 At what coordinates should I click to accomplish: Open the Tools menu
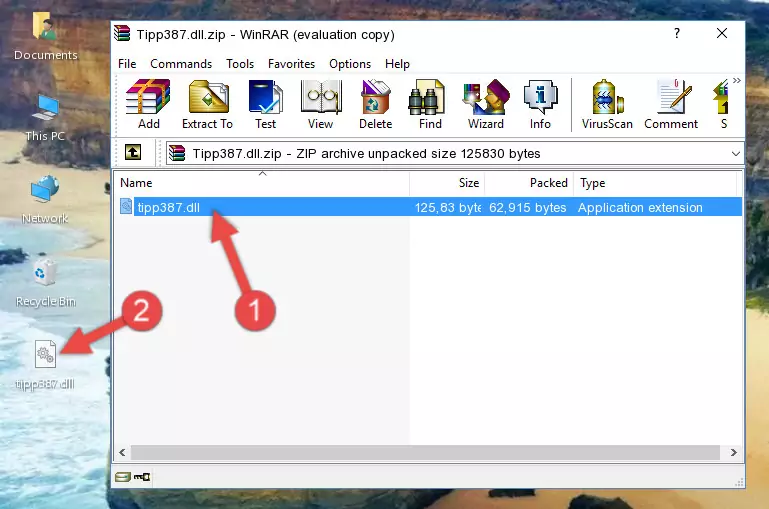240,64
